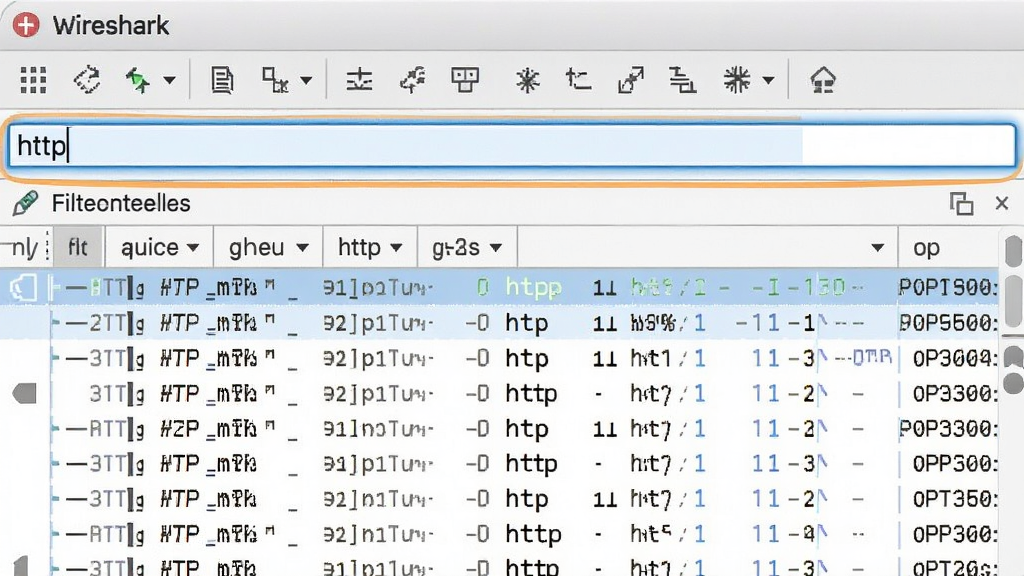Click the green 'httpp' cell in first row

(x=534, y=287)
